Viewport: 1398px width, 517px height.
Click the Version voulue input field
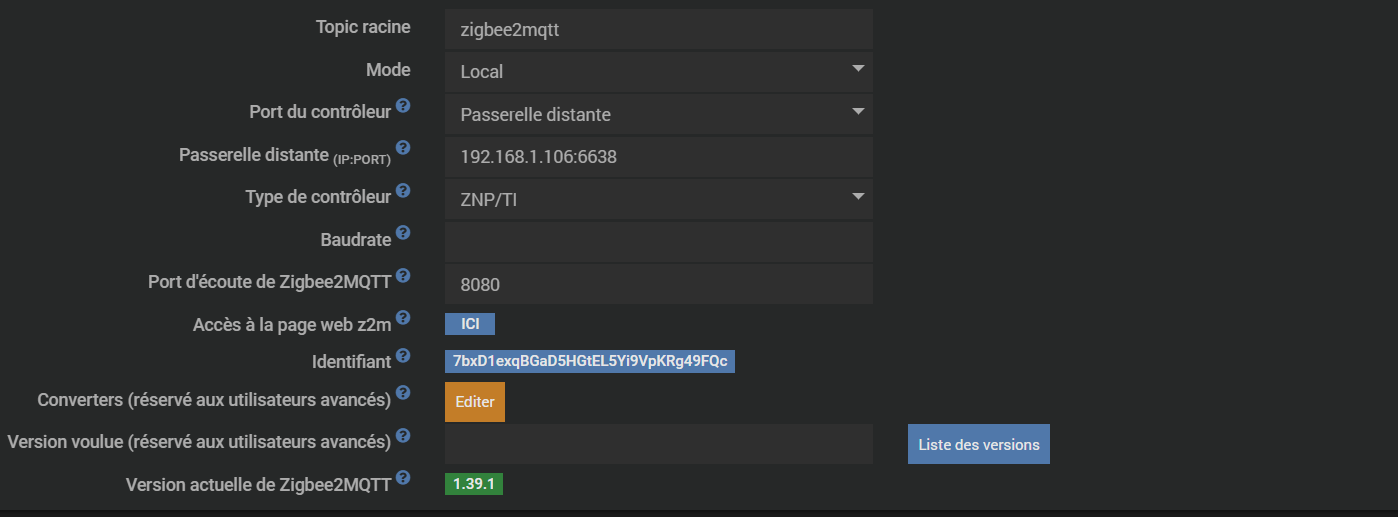point(658,444)
